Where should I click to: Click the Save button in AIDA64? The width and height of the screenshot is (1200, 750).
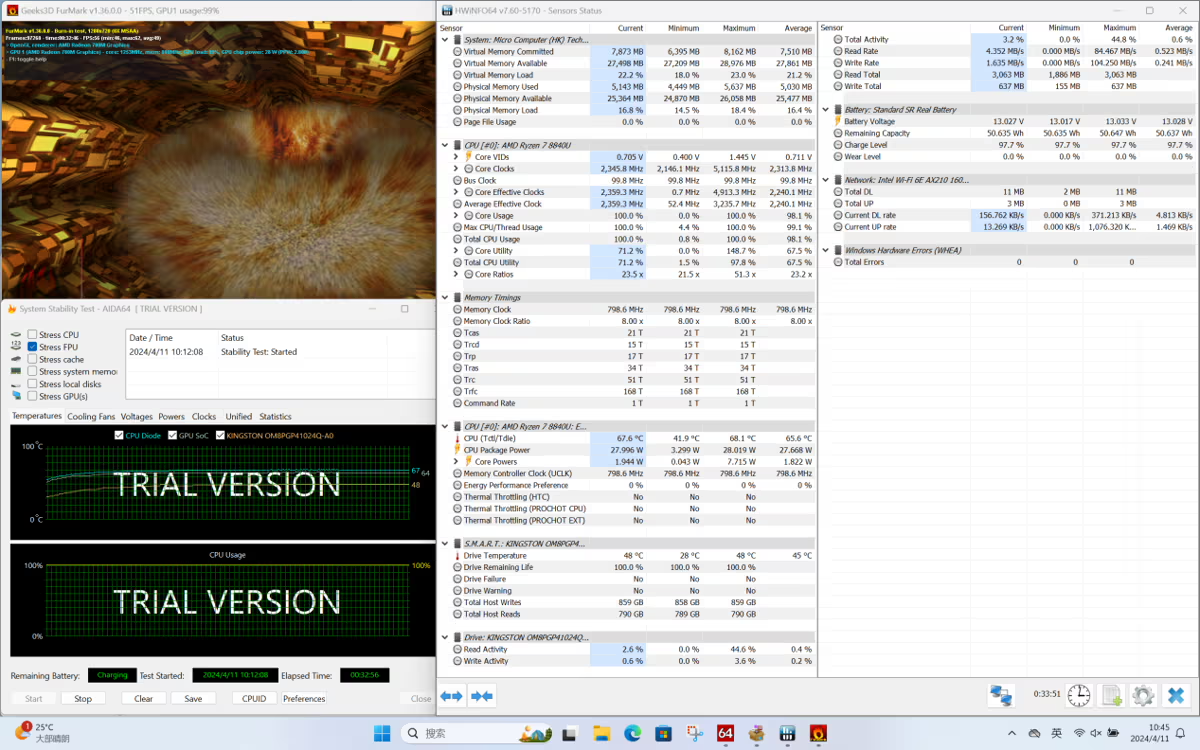[x=193, y=699]
